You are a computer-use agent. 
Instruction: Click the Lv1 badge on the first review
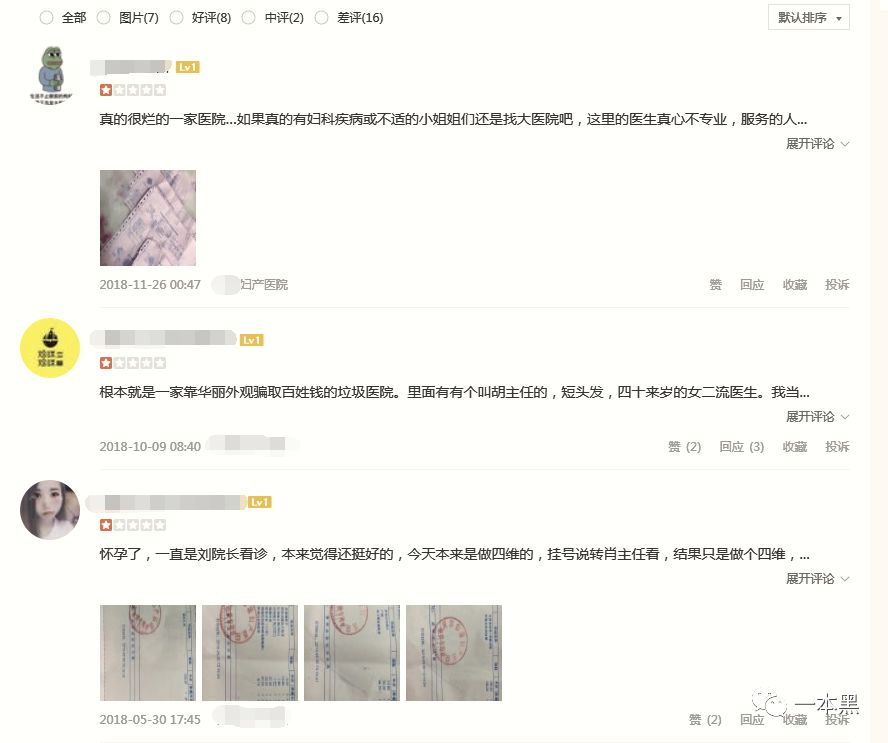tap(187, 67)
